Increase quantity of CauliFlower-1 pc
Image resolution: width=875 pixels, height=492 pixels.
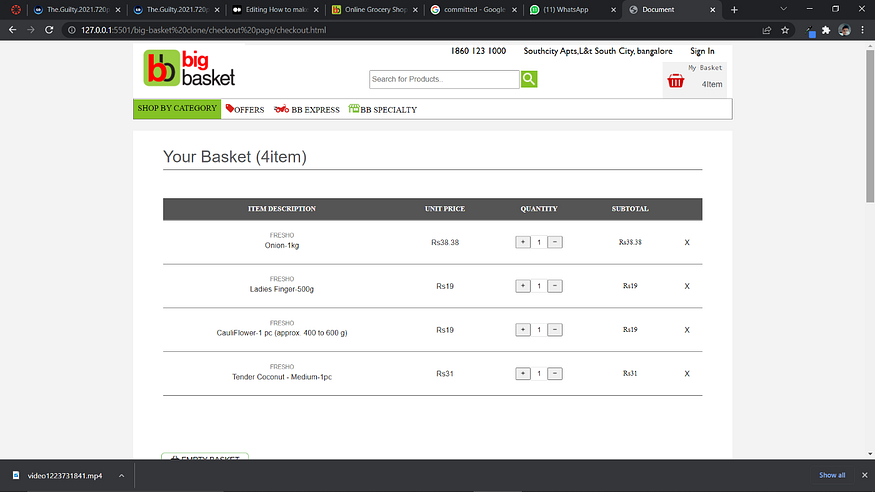[x=523, y=330]
